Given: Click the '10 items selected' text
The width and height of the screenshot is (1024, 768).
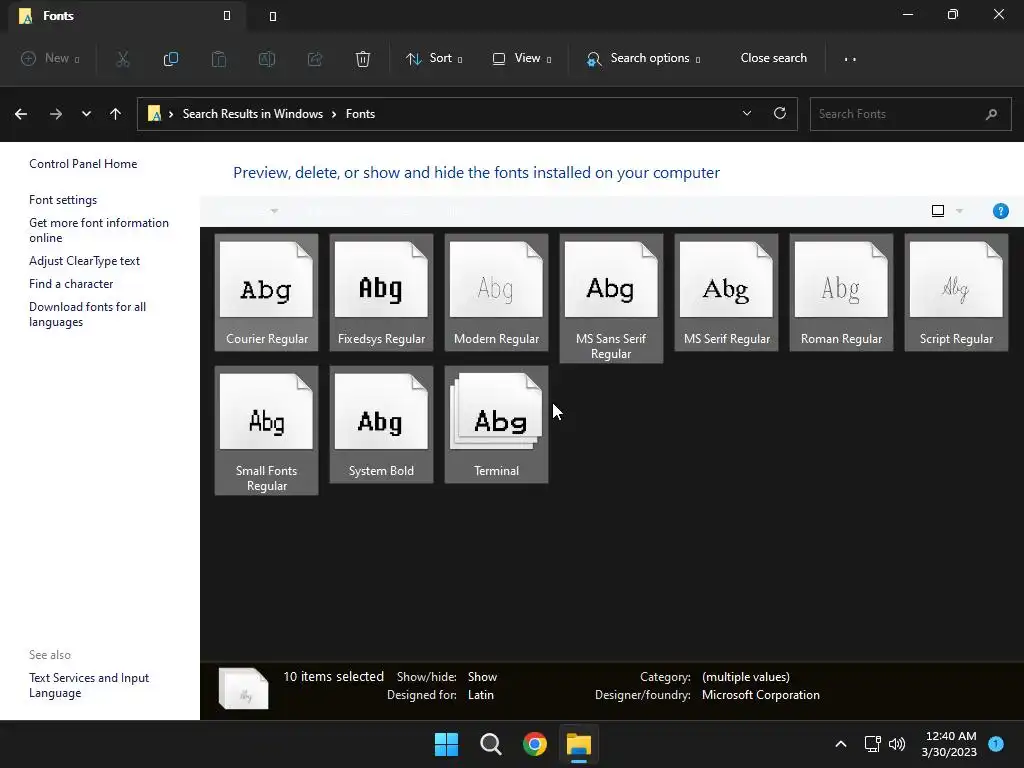Looking at the screenshot, I should 333,677.
